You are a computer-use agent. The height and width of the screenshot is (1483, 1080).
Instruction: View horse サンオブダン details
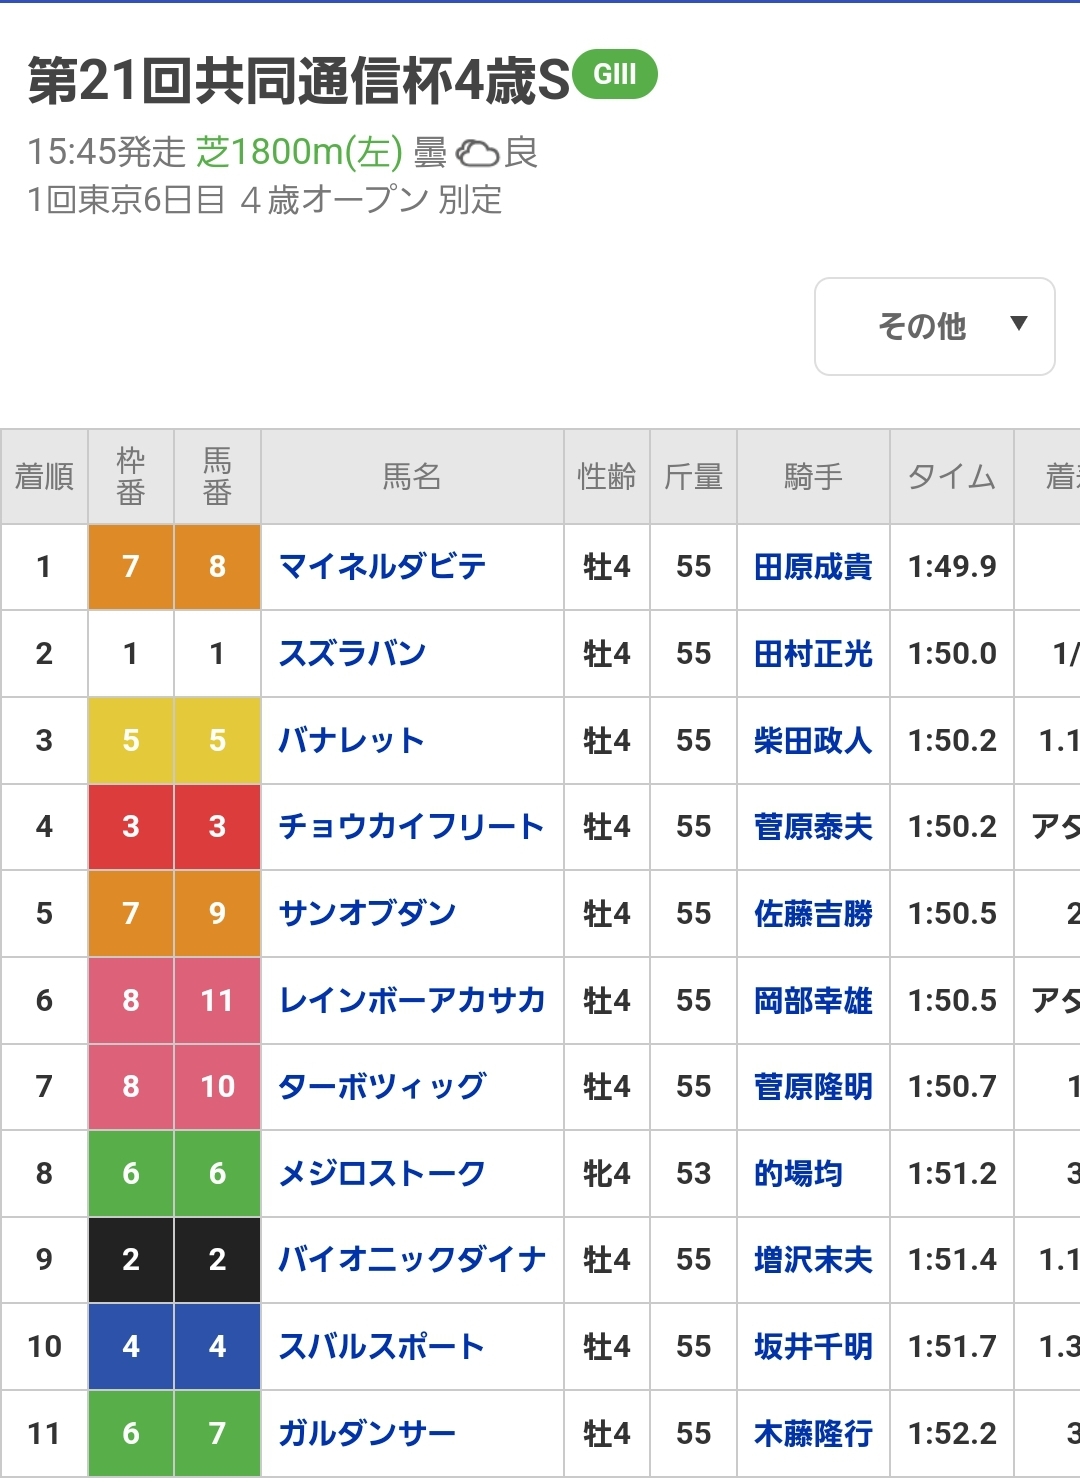367,914
